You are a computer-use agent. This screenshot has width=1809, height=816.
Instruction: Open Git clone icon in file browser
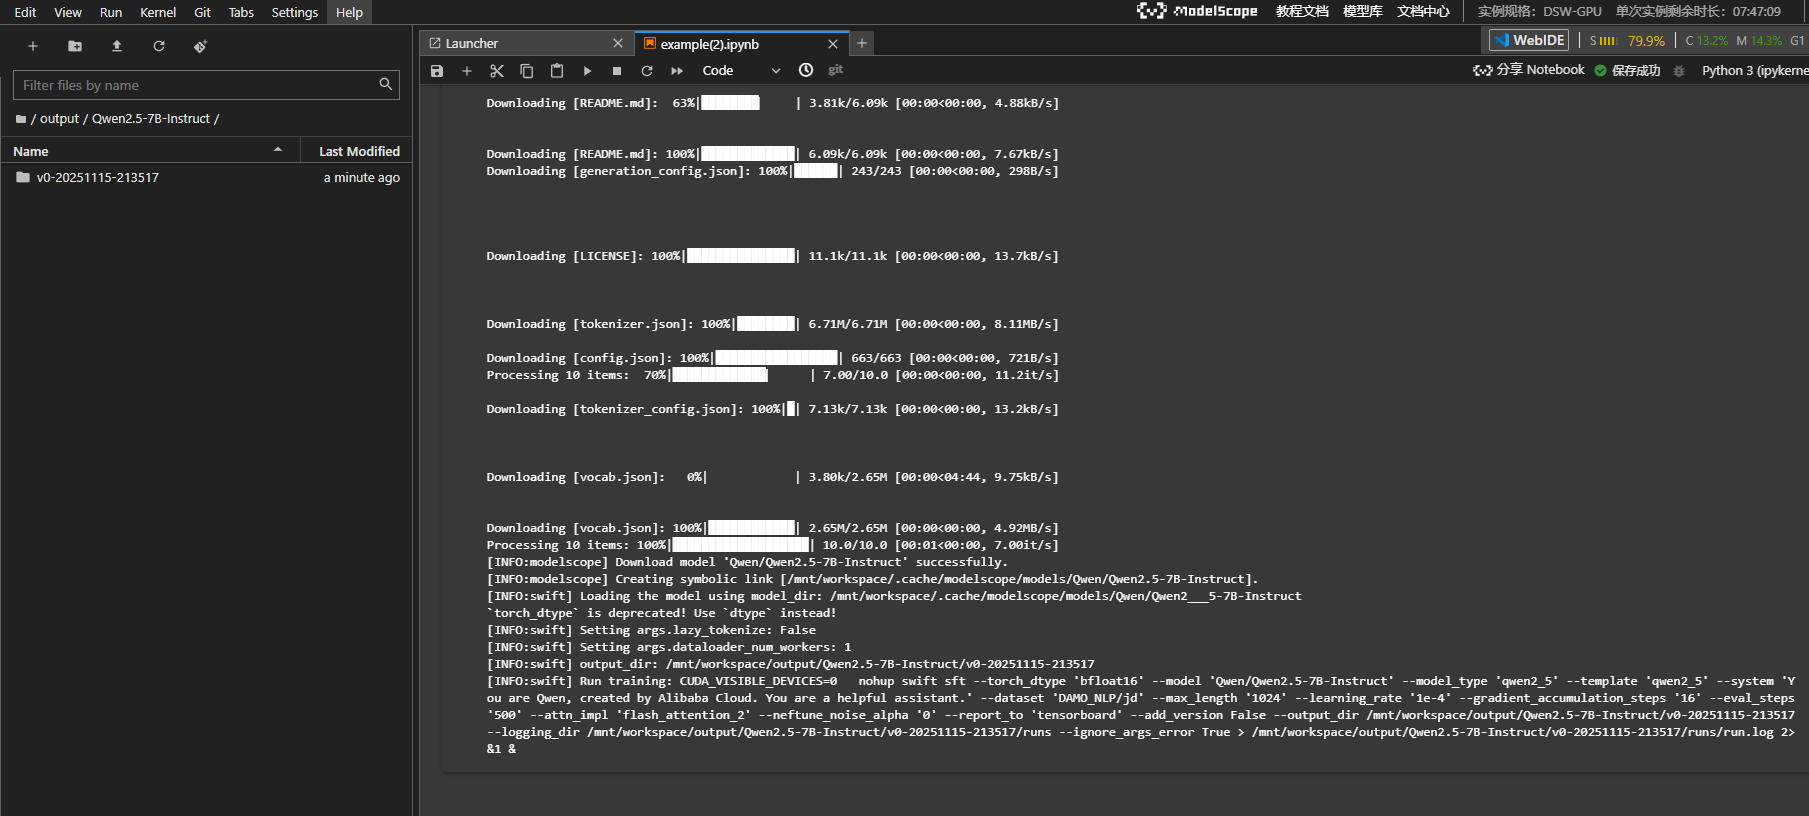point(200,46)
